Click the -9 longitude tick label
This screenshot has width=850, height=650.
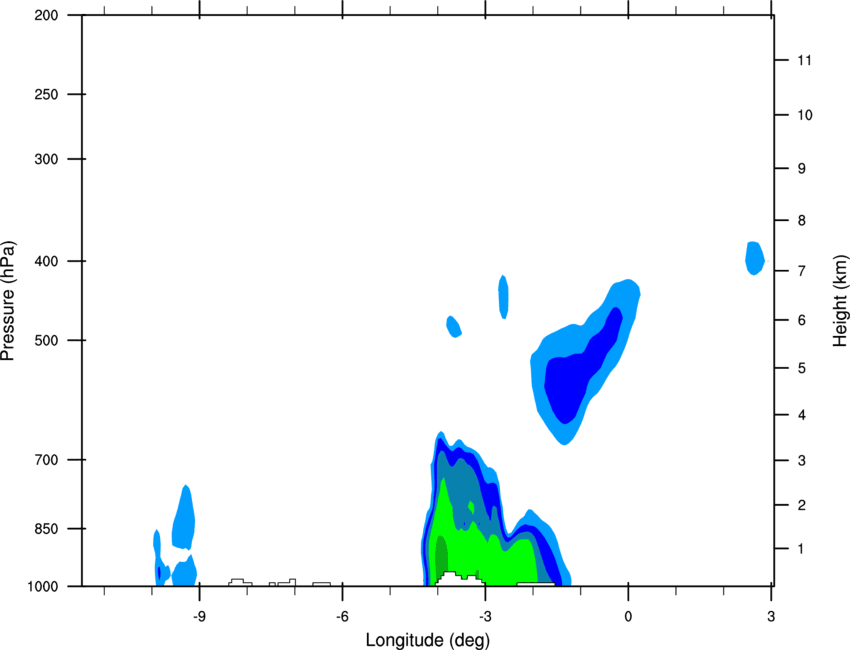[x=199, y=617]
